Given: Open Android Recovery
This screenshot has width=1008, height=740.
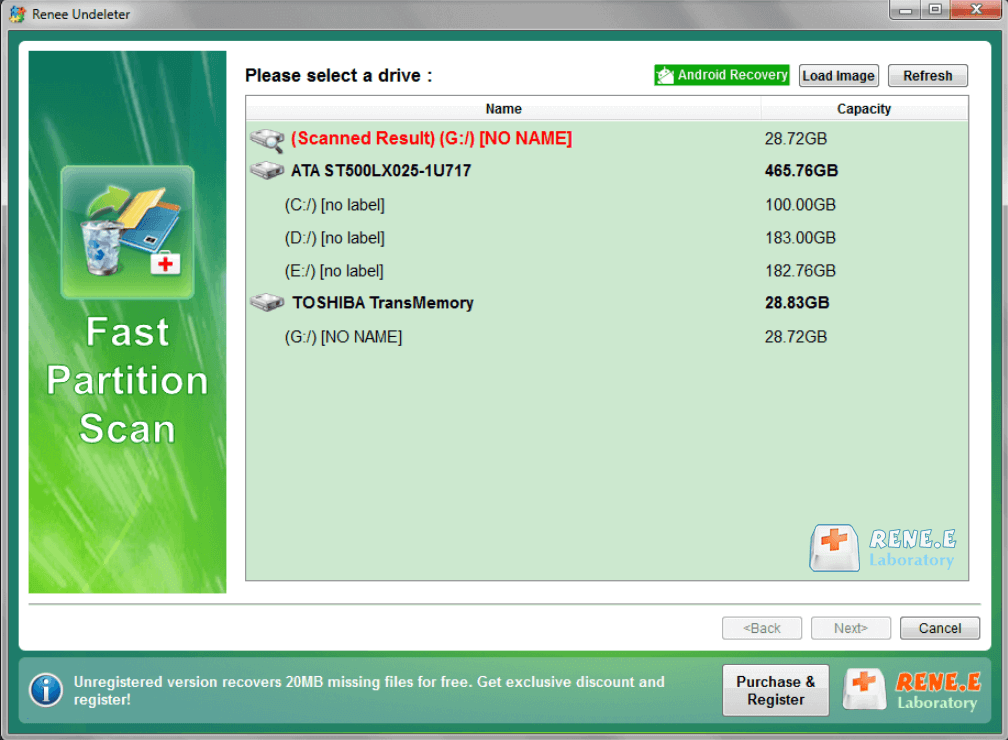Looking at the screenshot, I should coord(722,75).
